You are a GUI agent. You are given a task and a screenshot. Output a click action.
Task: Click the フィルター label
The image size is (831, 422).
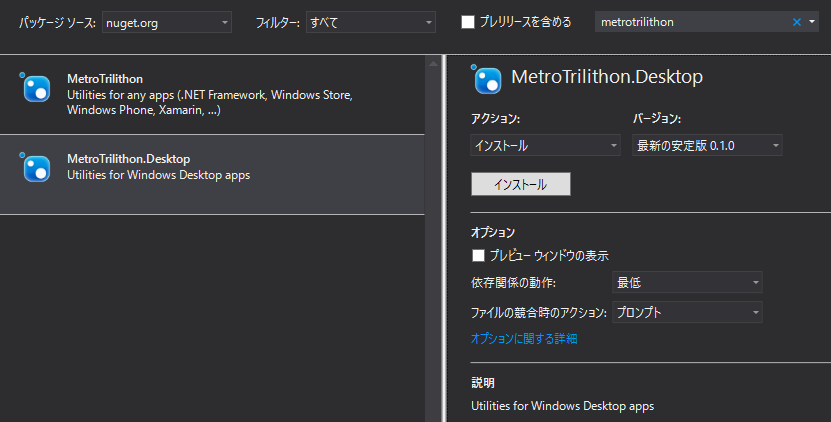pyautogui.click(x=277, y=23)
